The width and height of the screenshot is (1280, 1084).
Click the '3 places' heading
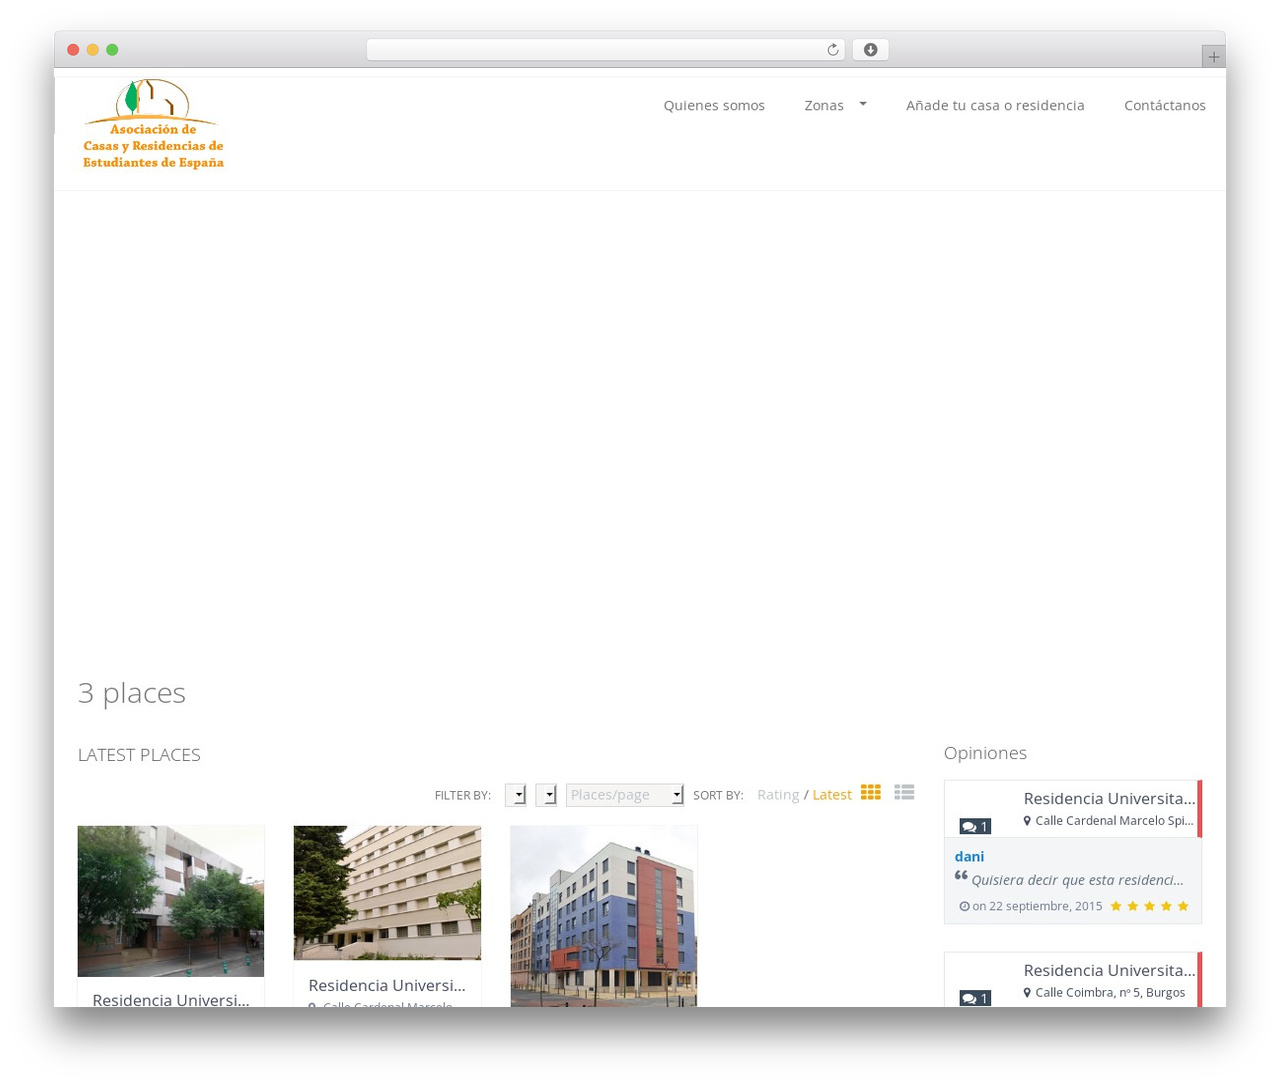click(132, 693)
